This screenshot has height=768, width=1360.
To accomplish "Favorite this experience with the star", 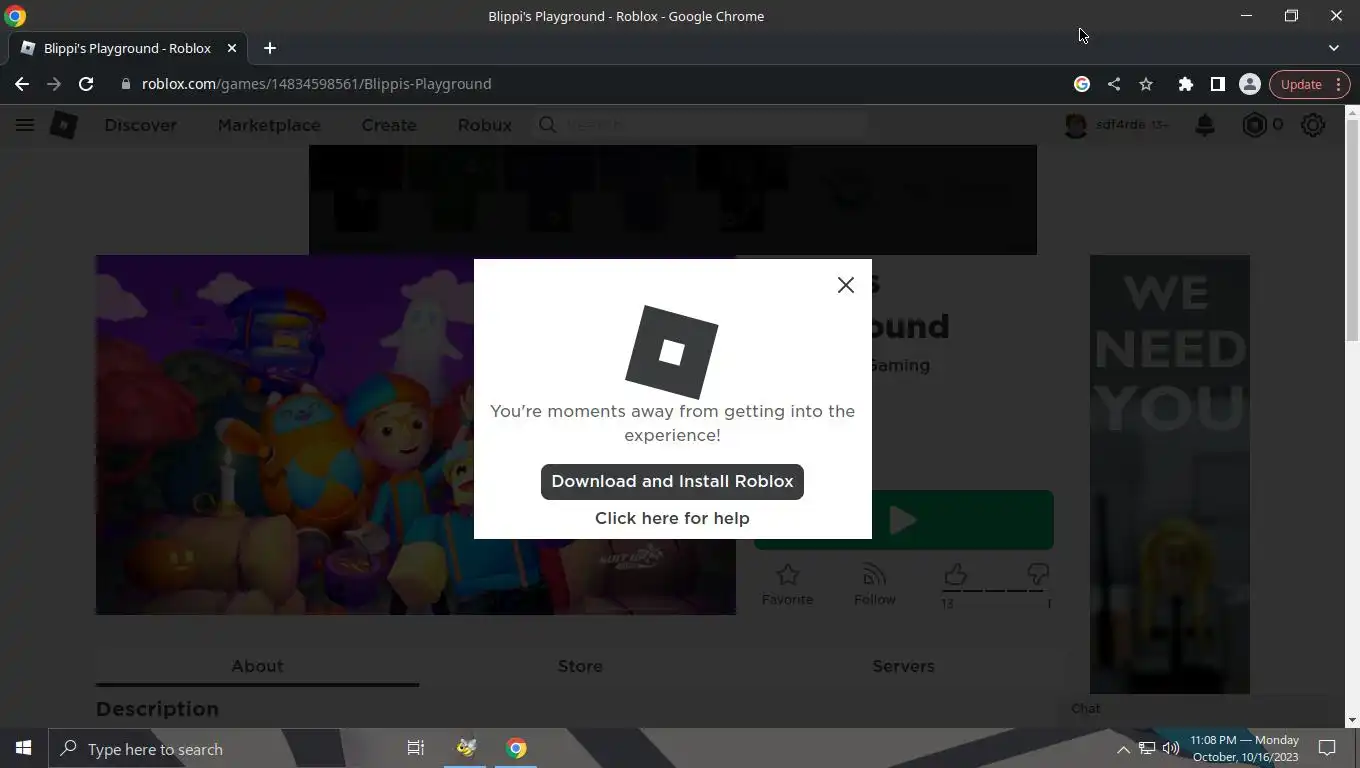I will (787, 584).
